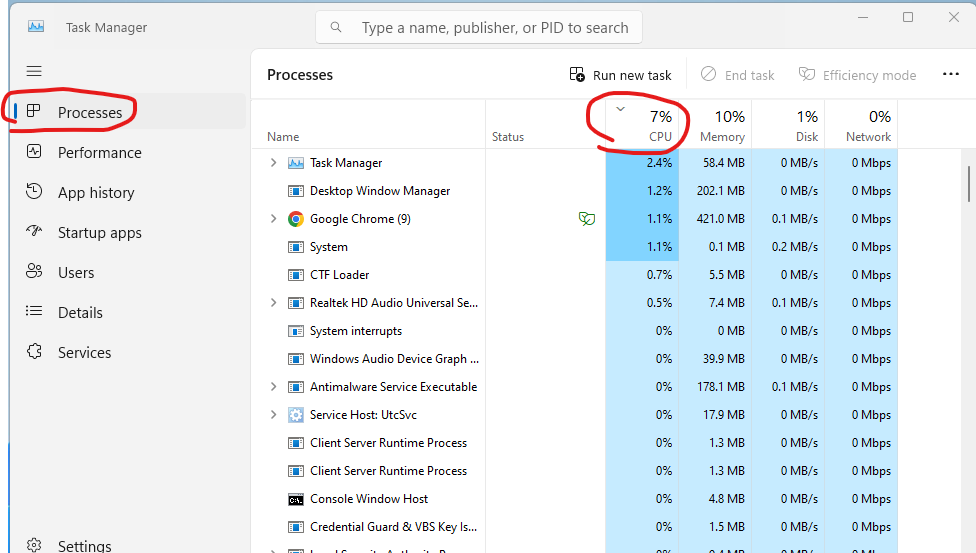The height and width of the screenshot is (553, 976).
Task: Select the System interrupts row
Action: pyautogui.click(x=355, y=331)
